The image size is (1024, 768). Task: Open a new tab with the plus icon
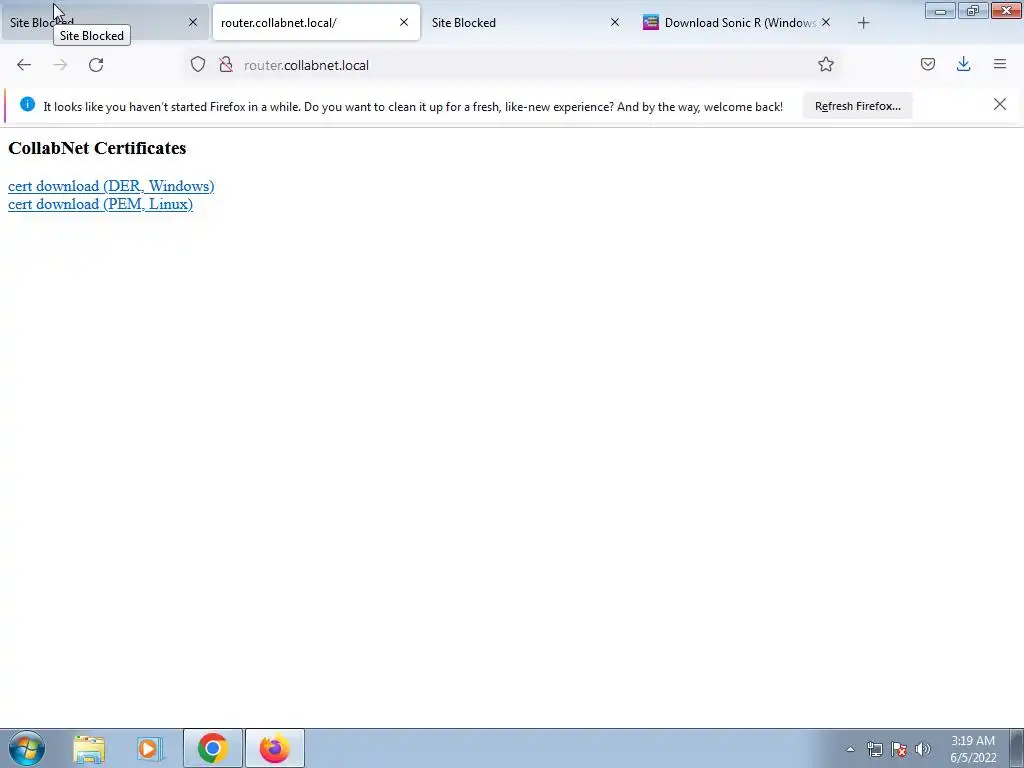[x=863, y=23]
